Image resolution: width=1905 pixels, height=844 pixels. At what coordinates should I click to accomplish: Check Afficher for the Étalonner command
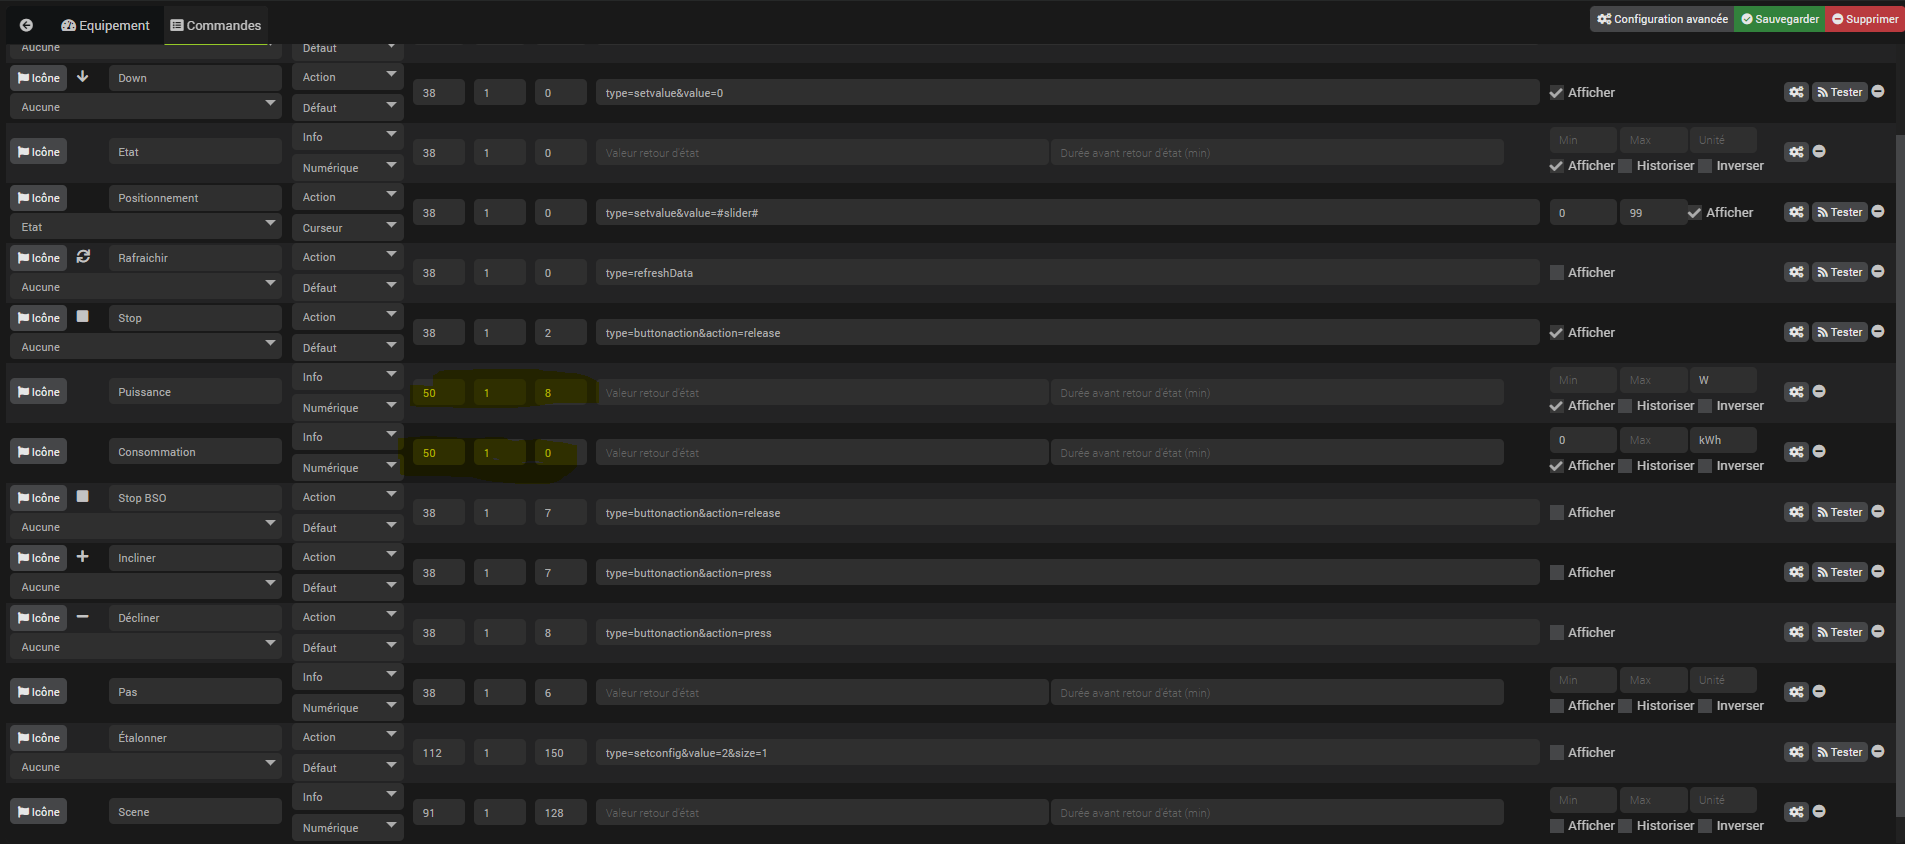(1556, 753)
